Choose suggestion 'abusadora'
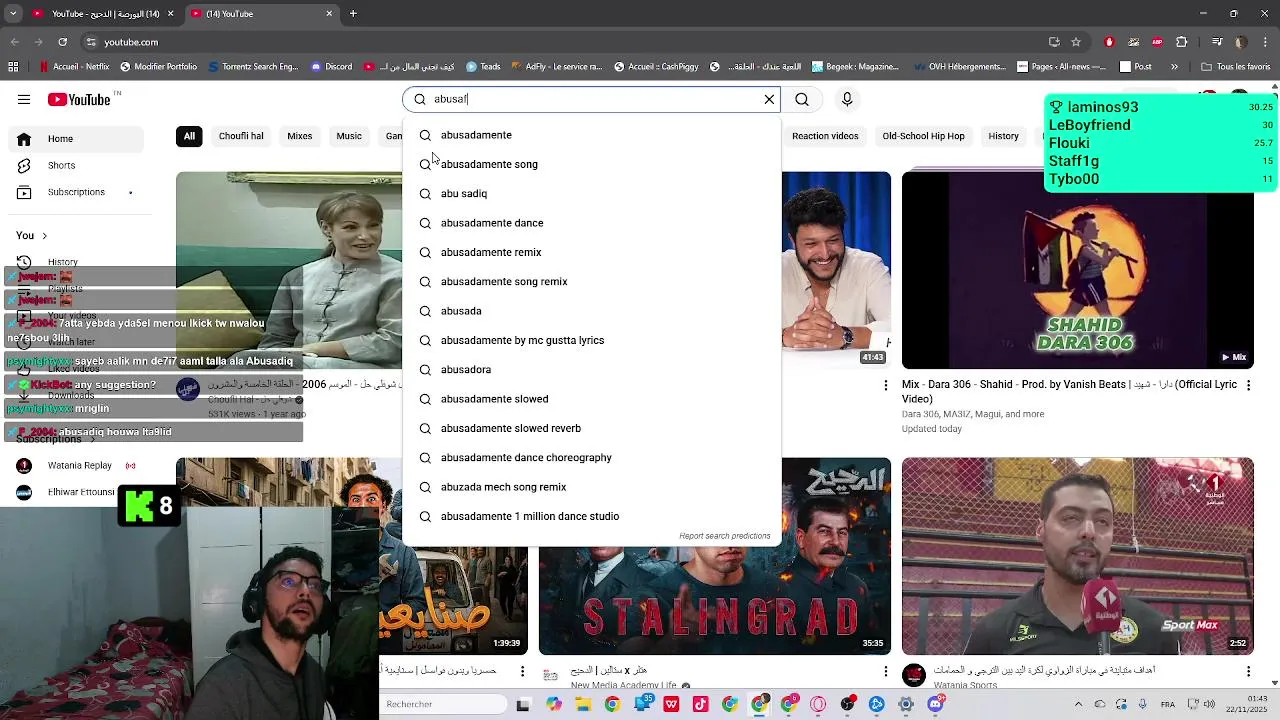 point(592,370)
